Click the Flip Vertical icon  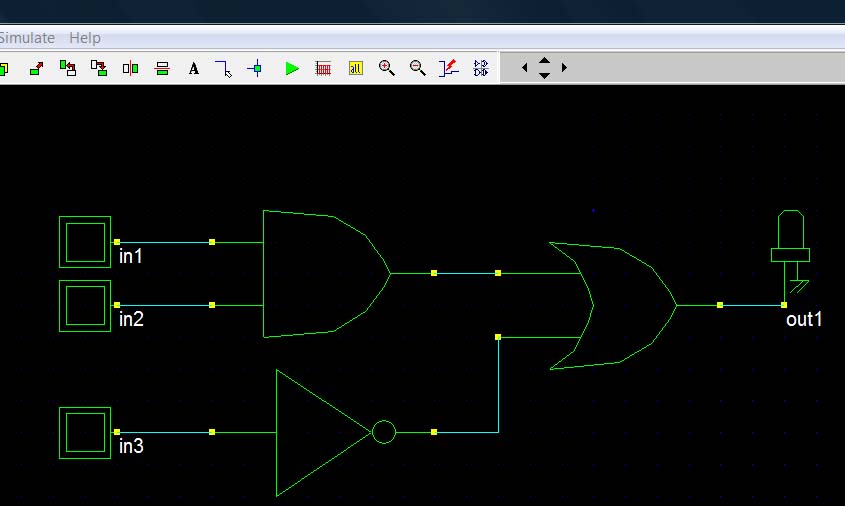(162, 68)
